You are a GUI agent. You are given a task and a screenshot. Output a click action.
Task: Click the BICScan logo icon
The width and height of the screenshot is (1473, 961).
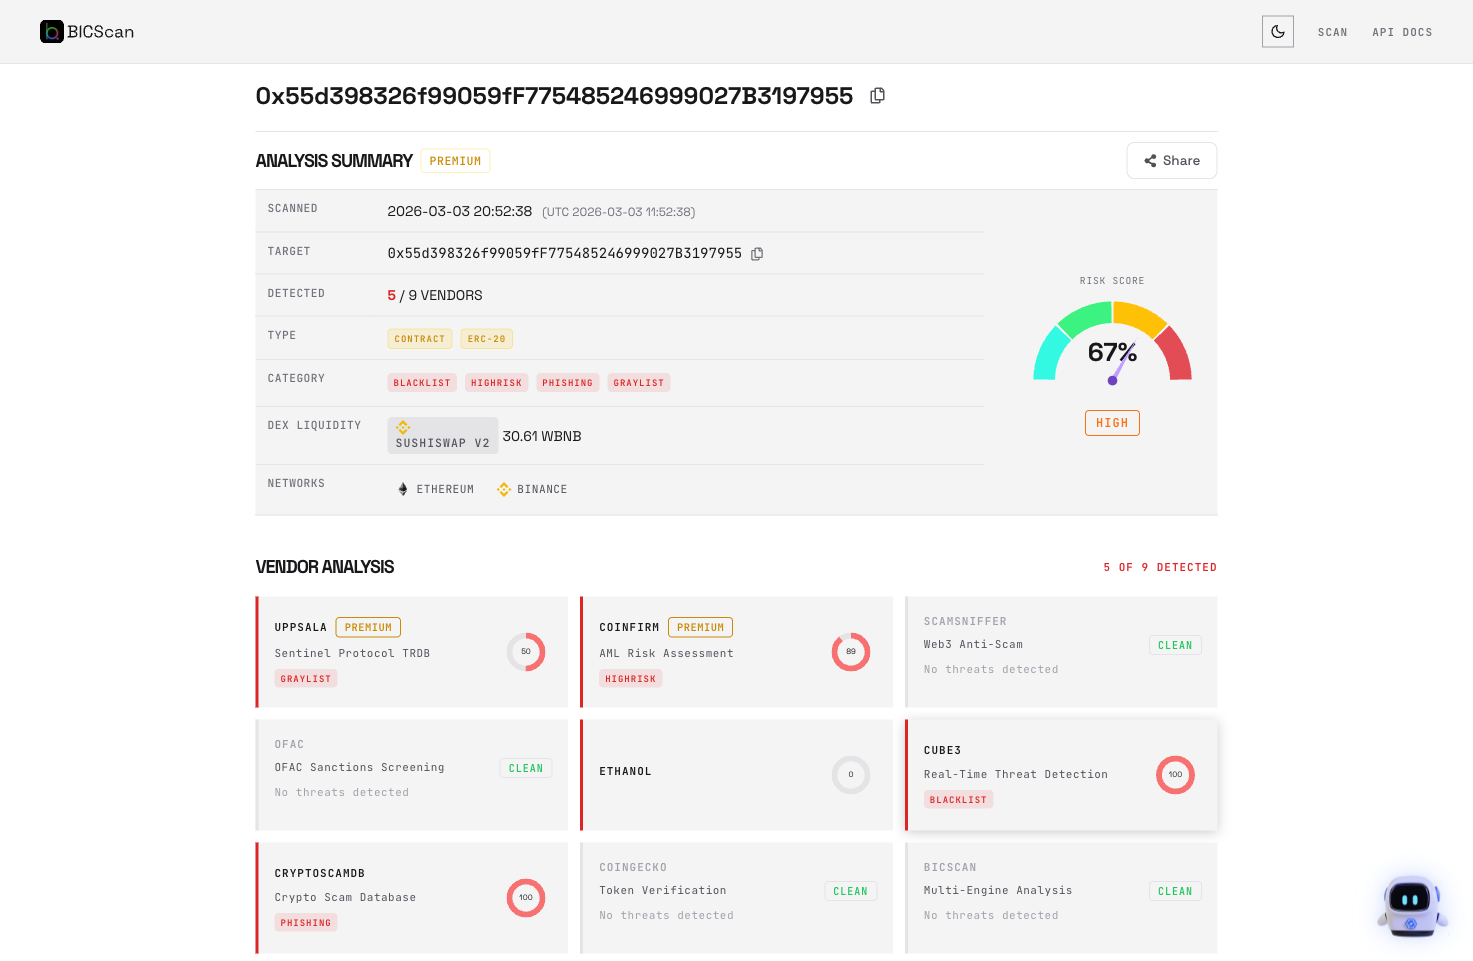coord(52,31)
